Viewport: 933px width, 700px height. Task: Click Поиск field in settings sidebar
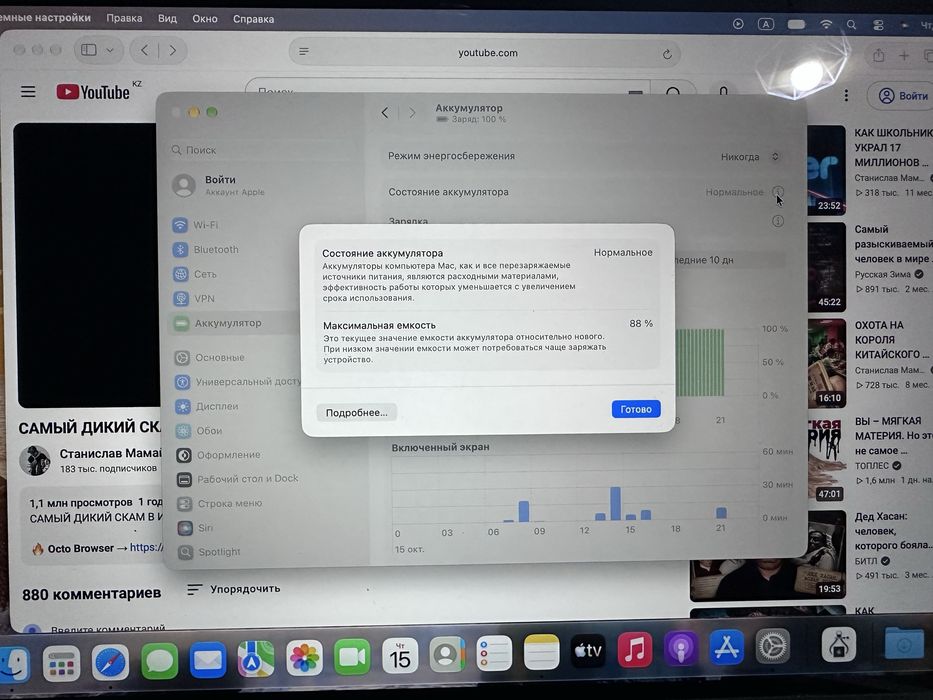(x=262, y=150)
